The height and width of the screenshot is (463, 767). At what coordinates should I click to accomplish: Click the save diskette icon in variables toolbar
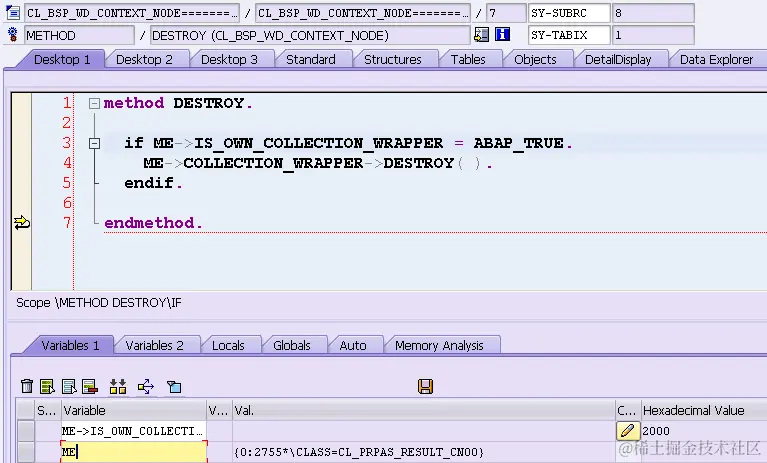tap(426, 386)
